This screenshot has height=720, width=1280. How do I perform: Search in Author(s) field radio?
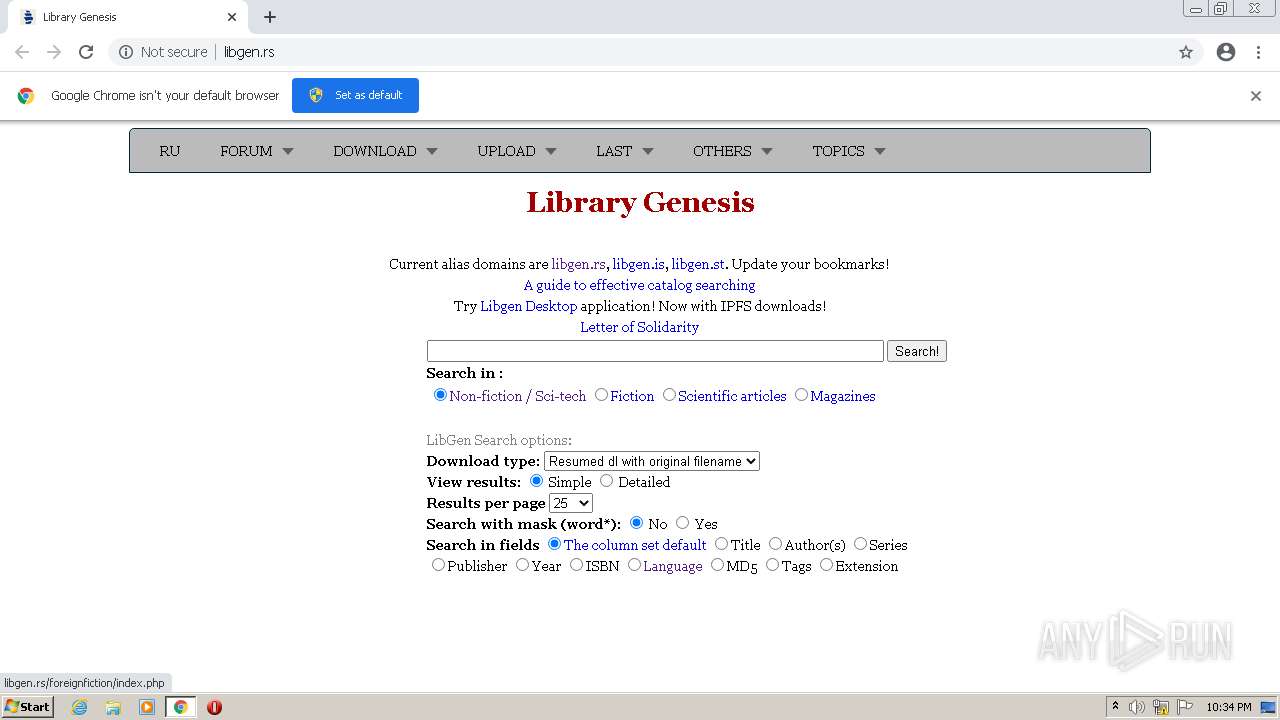tap(775, 544)
